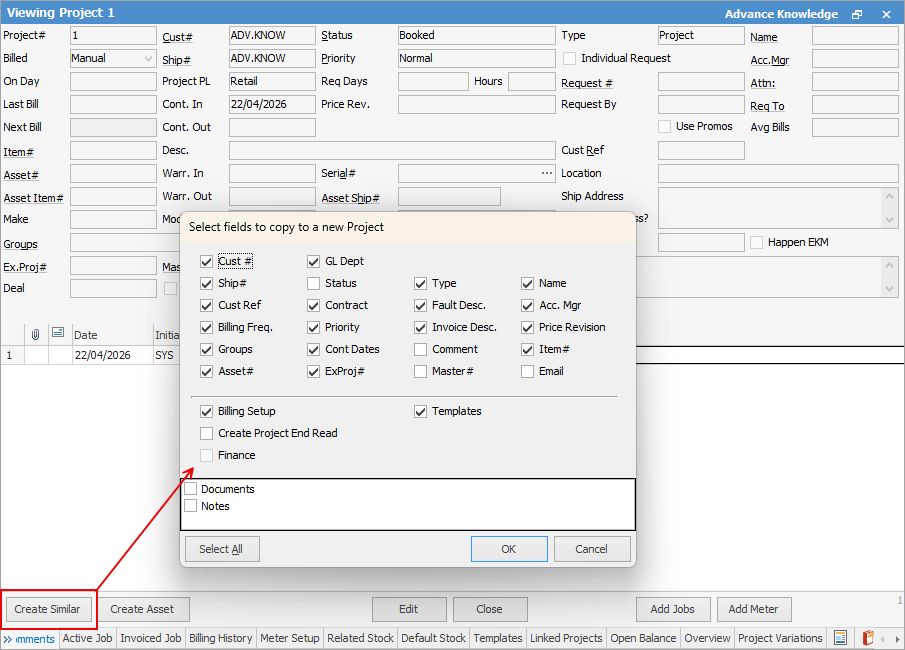The image size is (905, 650).
Task: Open the paperclip attachments column header
Action: click(x=36, y=334)
